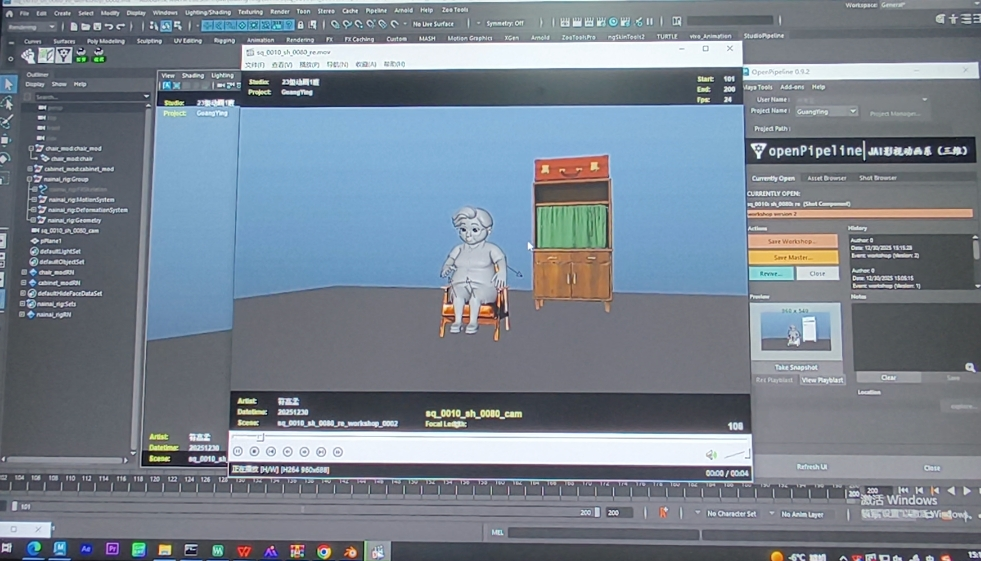Viewport: 981px width, 561px height.
Task: Click the Save Workshop button
Action: pos(792,241)
